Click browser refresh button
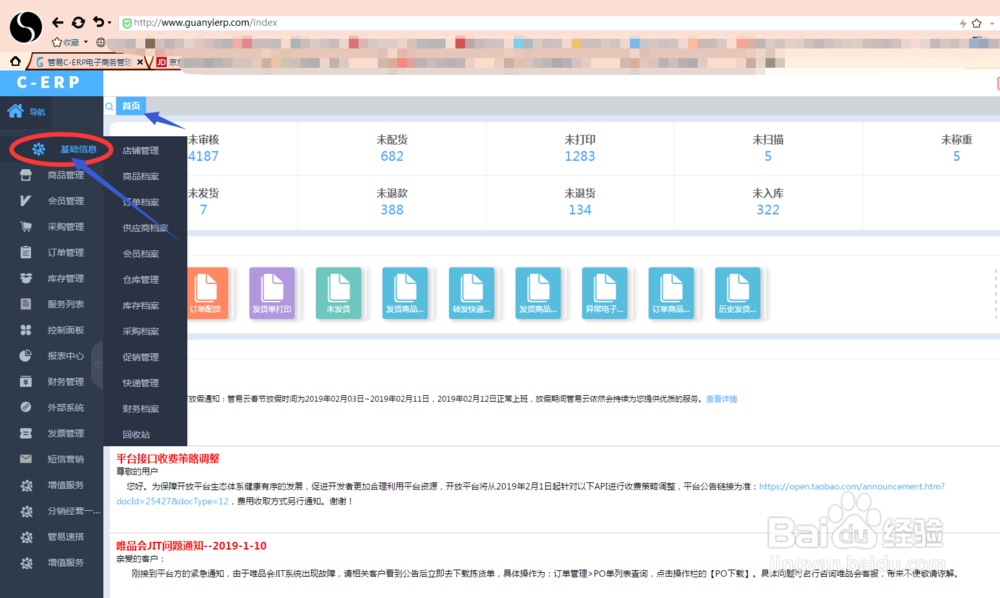This screenshot has width=1000, height=598. click(78, 22)
